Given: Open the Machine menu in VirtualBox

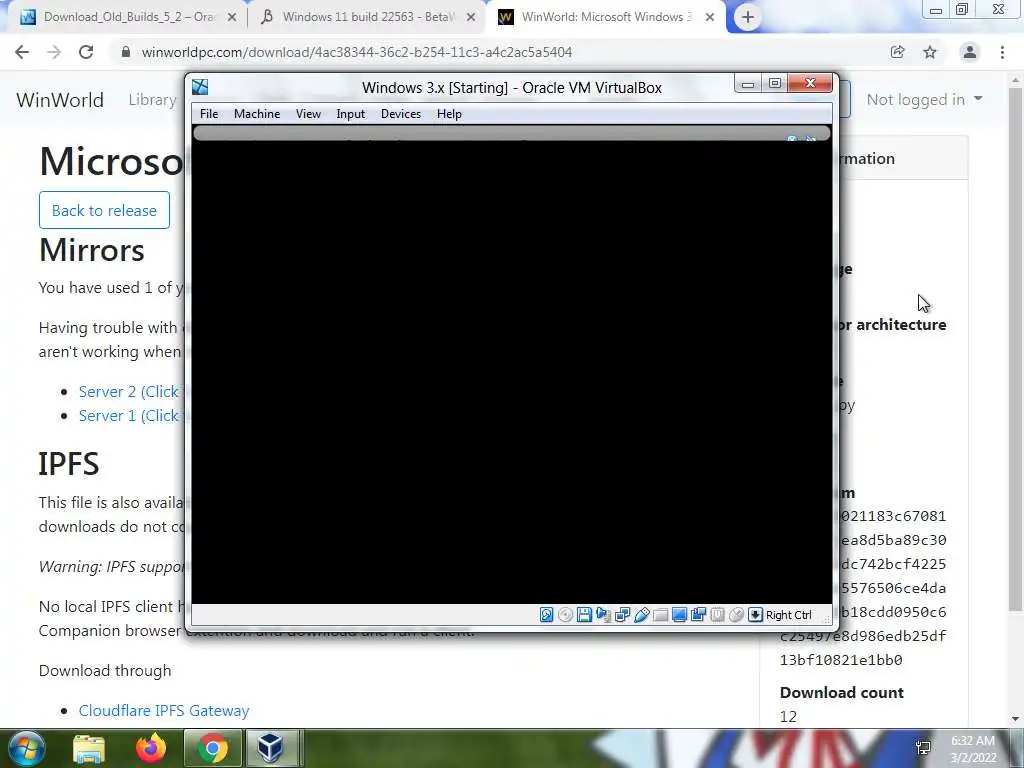Looking at the screenshot, I should 257,114.
